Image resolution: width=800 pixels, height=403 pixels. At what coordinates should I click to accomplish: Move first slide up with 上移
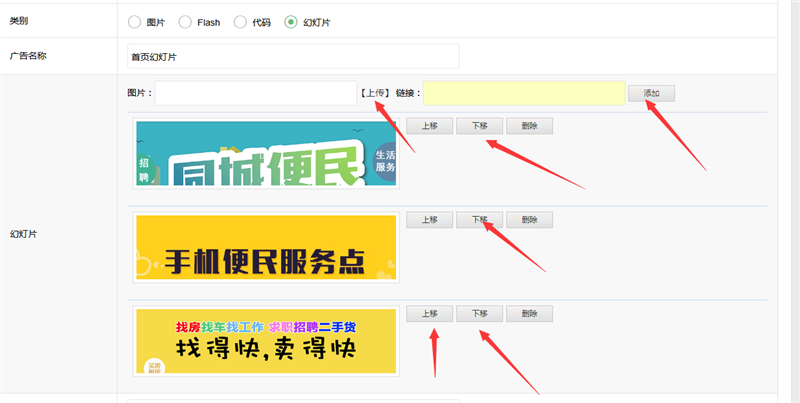tap(429, 126)
